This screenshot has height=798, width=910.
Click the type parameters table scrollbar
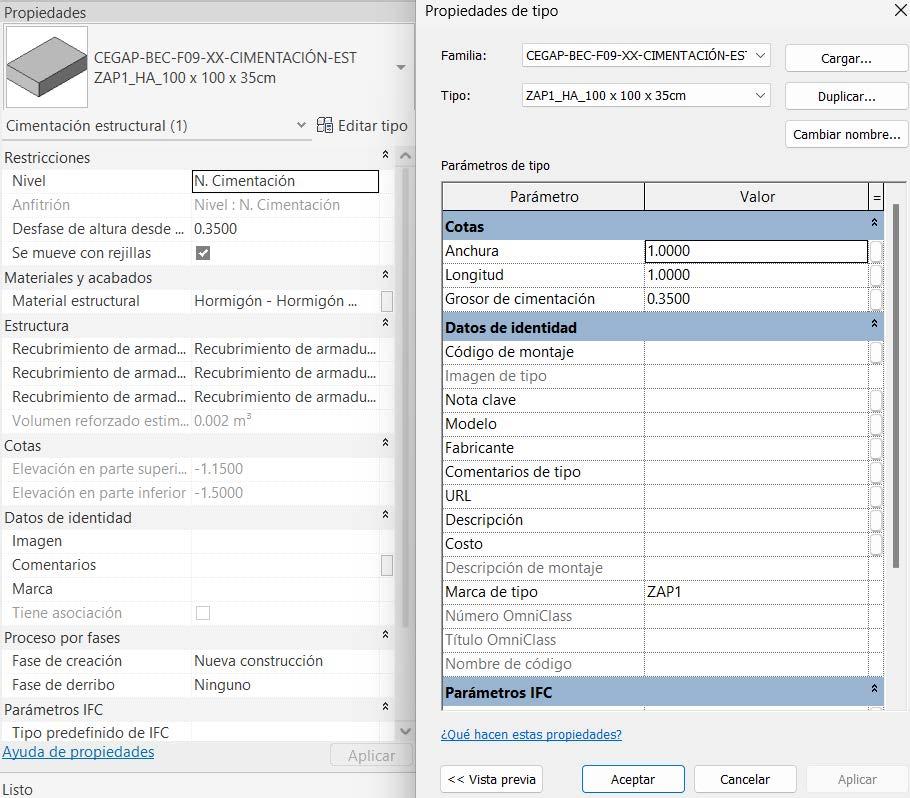895,386
